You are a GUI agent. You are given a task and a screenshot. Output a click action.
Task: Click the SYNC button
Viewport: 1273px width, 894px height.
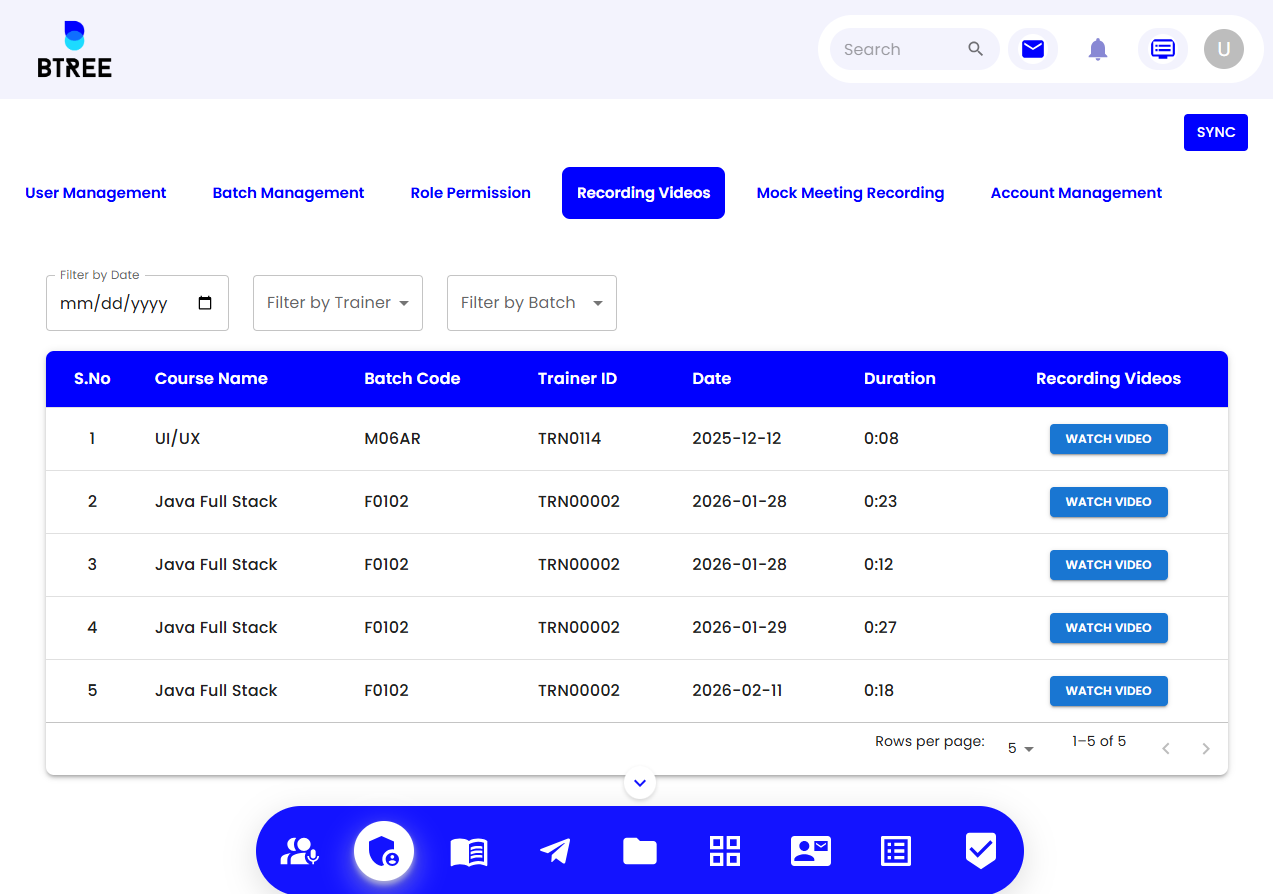(x=1216, y=132)
